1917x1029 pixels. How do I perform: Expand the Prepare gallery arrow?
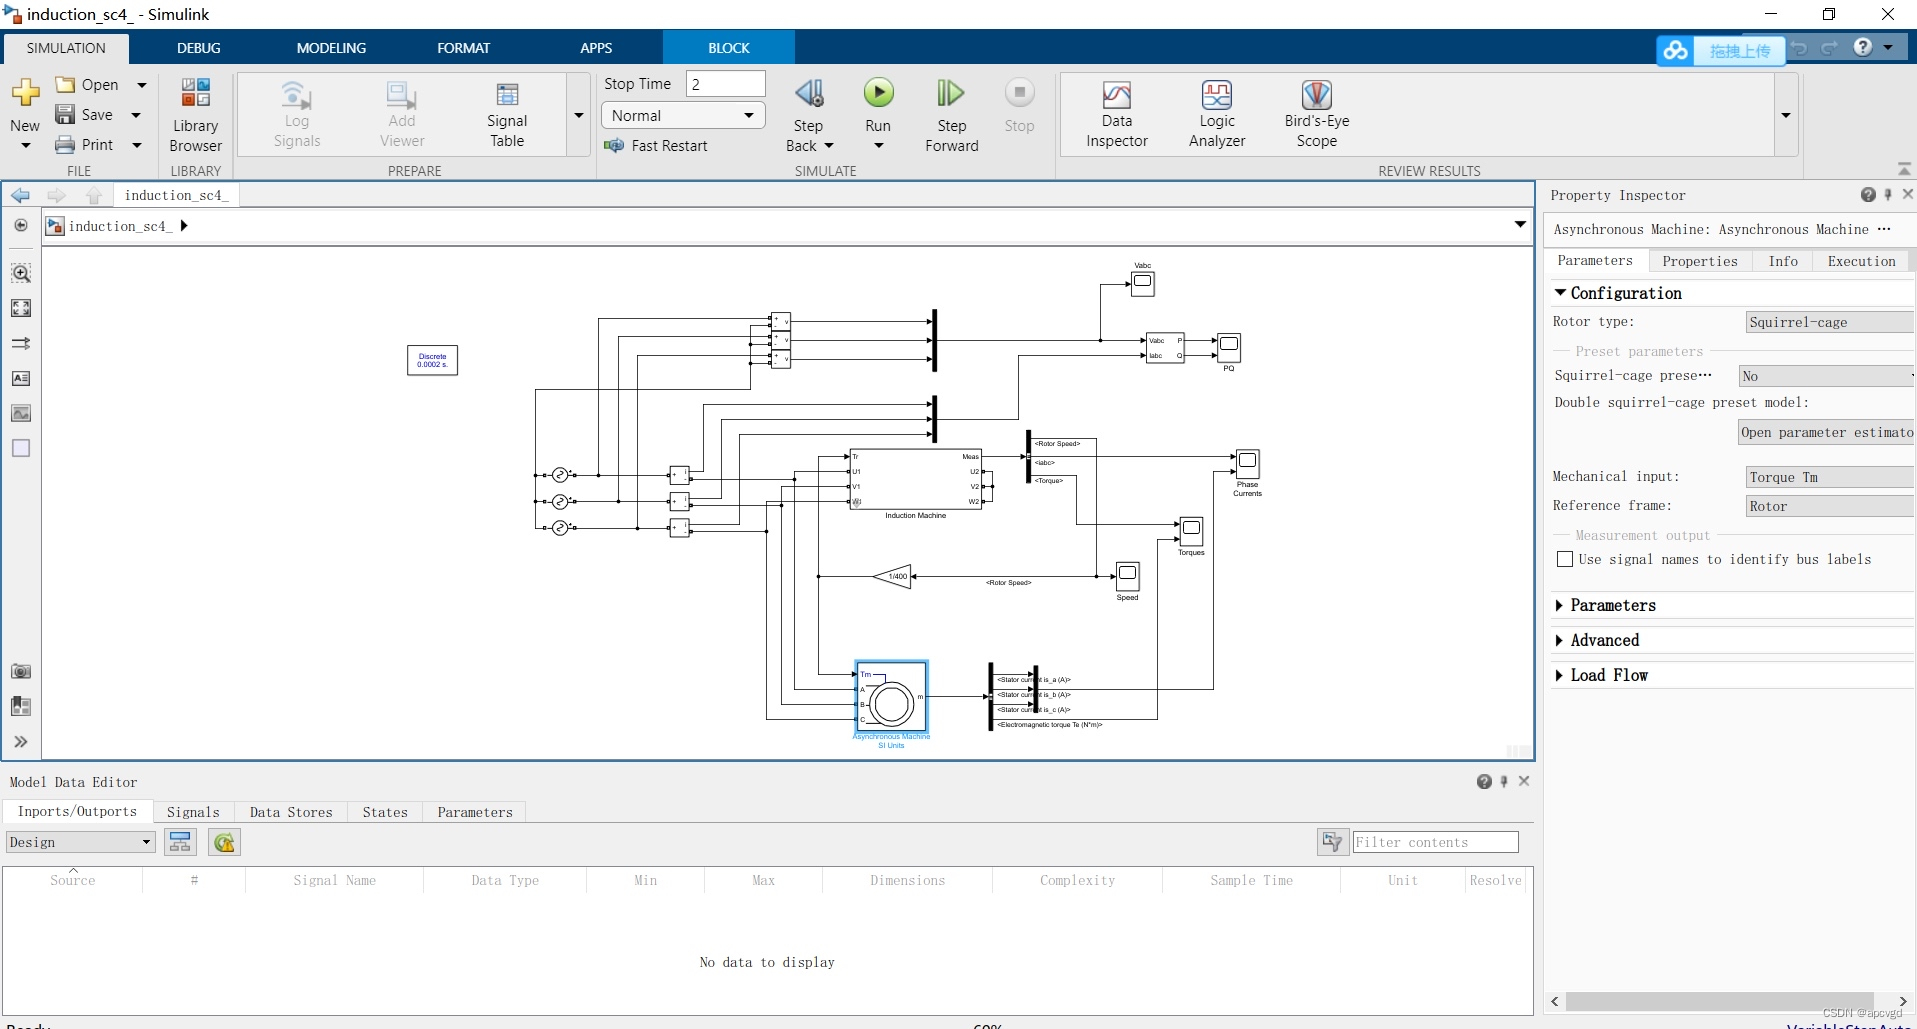[579, 115]
